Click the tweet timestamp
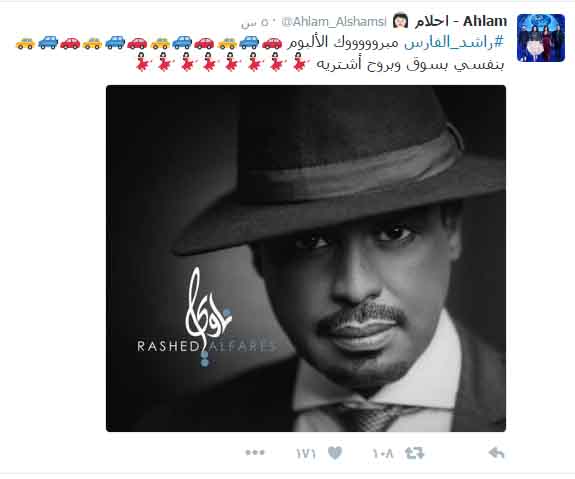 point(254,23)
